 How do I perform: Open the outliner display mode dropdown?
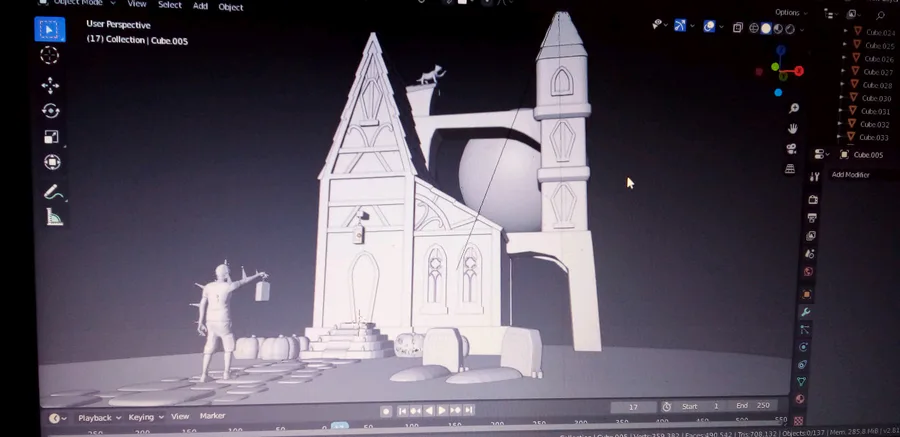[x=854, y=14]
